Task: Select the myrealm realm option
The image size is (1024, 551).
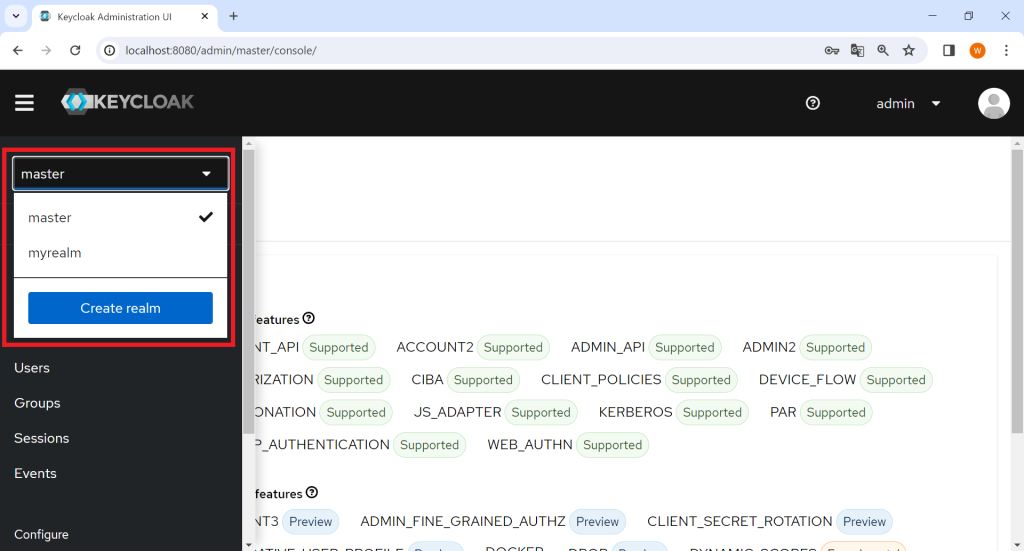Action: click(120, 253)
